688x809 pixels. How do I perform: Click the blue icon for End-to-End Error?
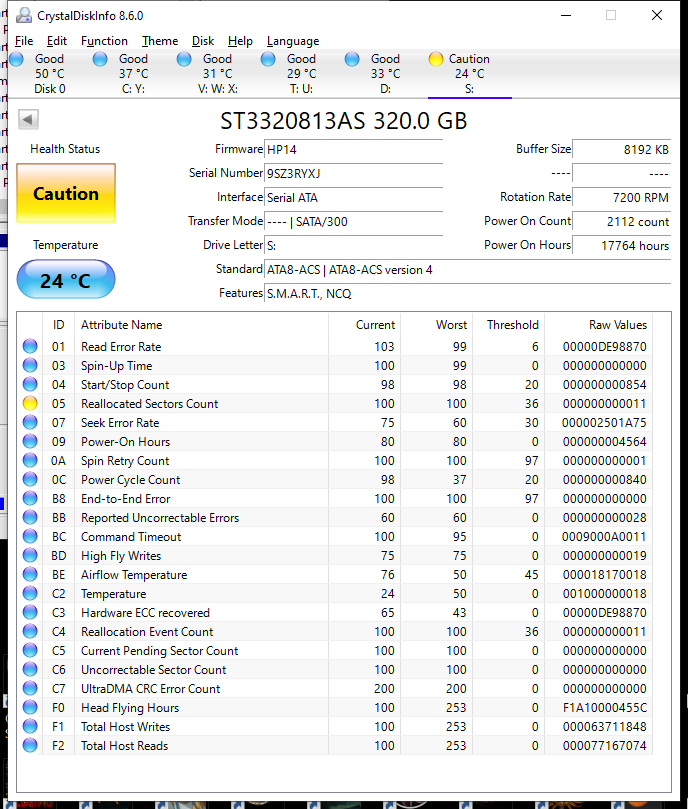click(30, 498)
